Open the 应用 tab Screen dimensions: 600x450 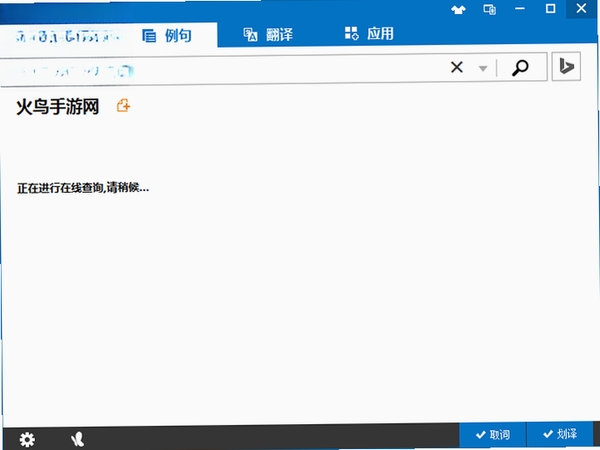pos(369,34)
